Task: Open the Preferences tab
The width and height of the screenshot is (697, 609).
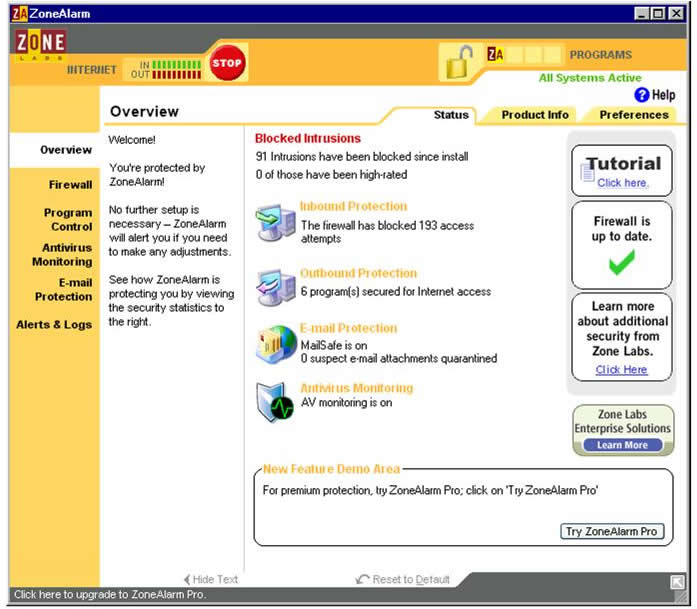Action: pos(634,115)
